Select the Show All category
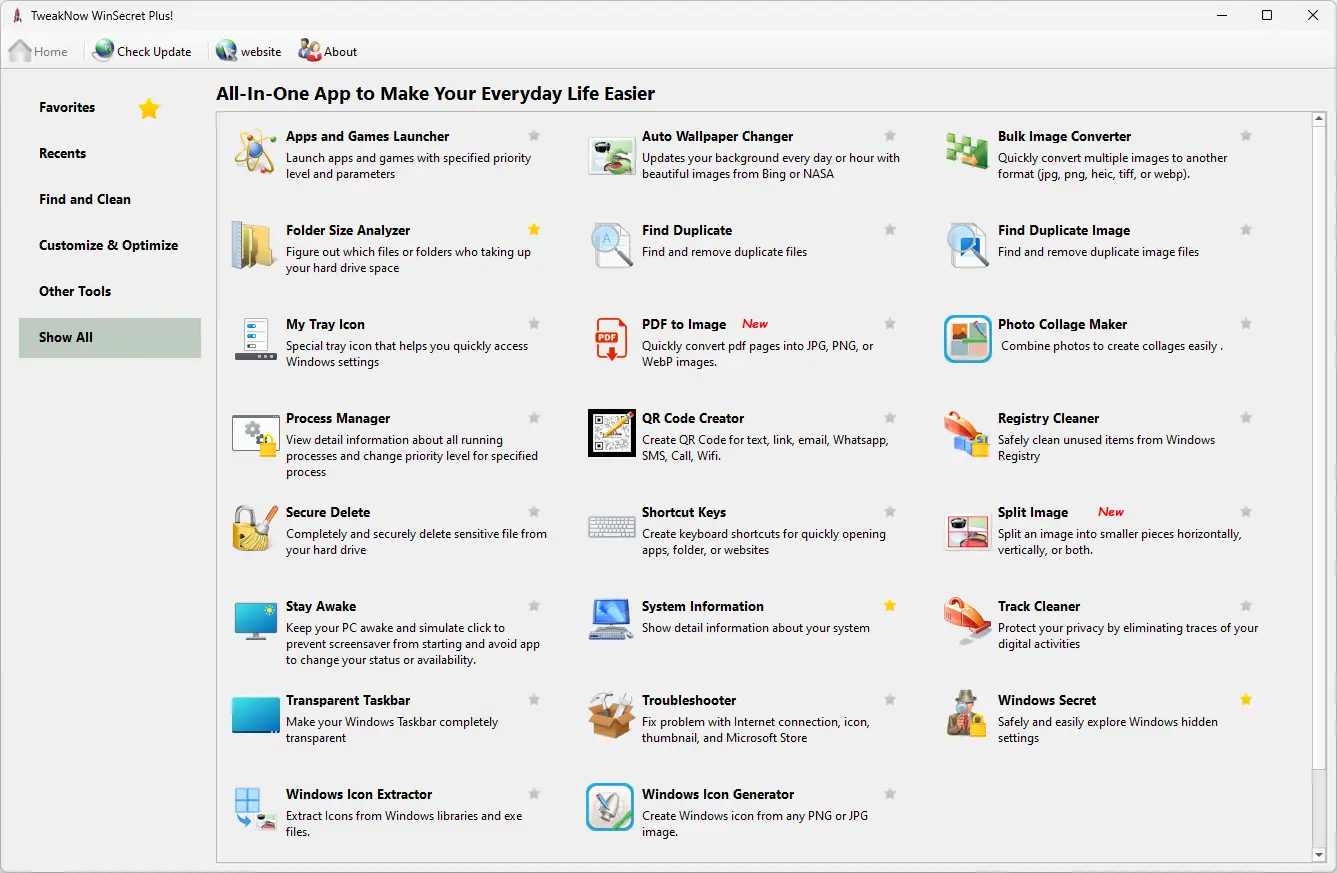This screenshot has height=873, width=1337. (110, 338)
